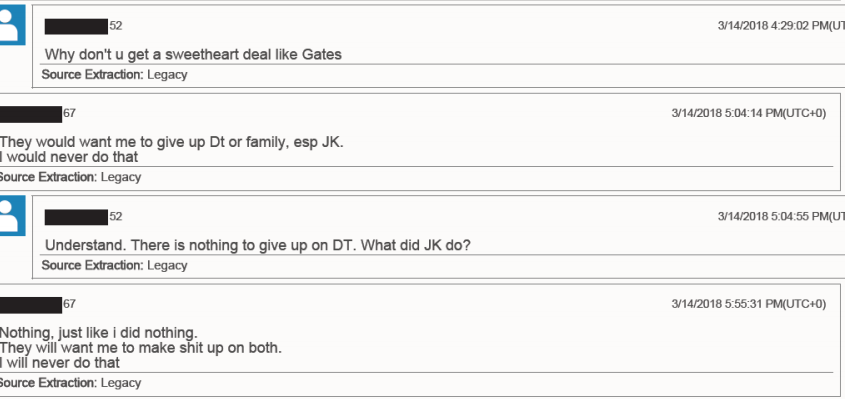The image size is (845, 399).
Task: Select the 'Understand. There is nothing to give up on DT' message
Action: pos(258,245)
